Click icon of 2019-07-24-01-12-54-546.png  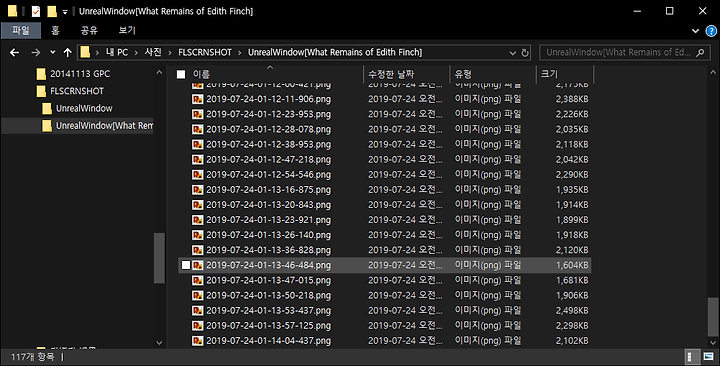tap(197, 175)
